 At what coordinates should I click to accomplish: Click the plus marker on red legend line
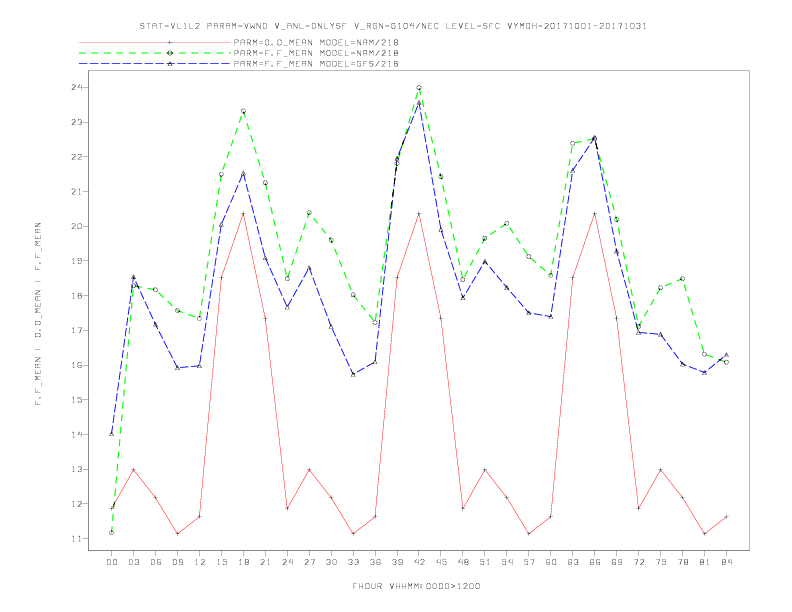(x=170, y=42)
